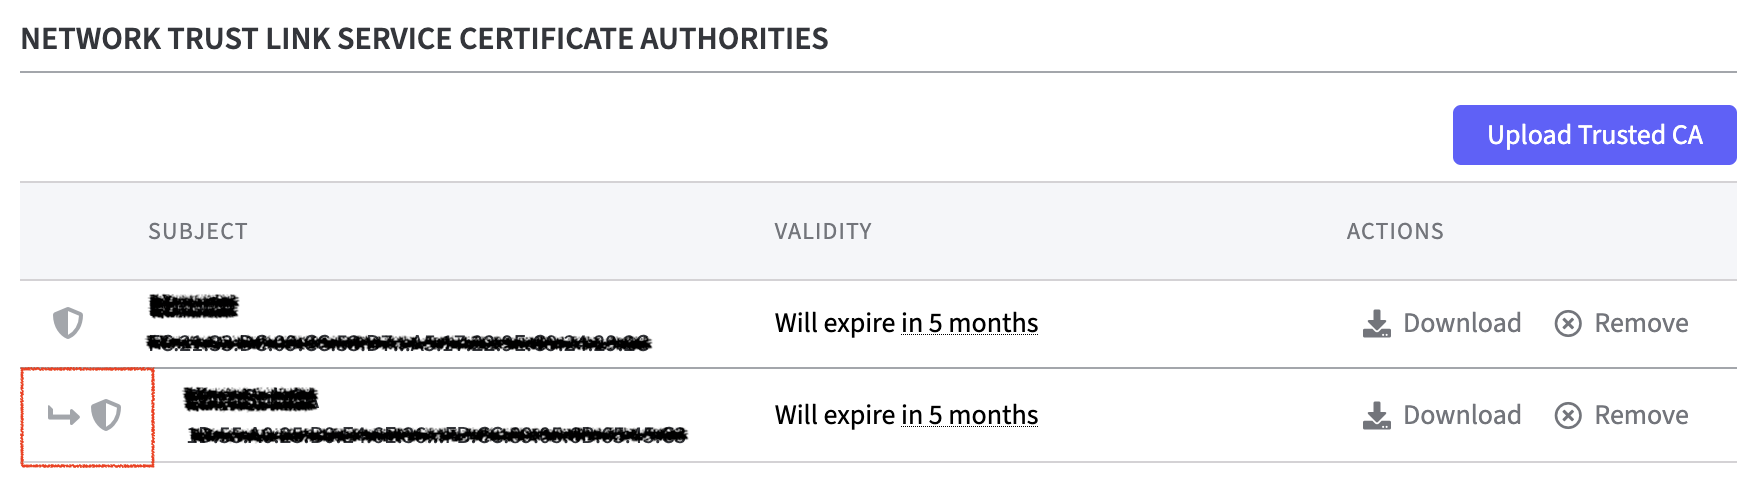The width and height of the screenshot is (1754, 500).
Task: Click the Download text for the first certificate
Action: pyautogui.click(x=1462, y=323)
